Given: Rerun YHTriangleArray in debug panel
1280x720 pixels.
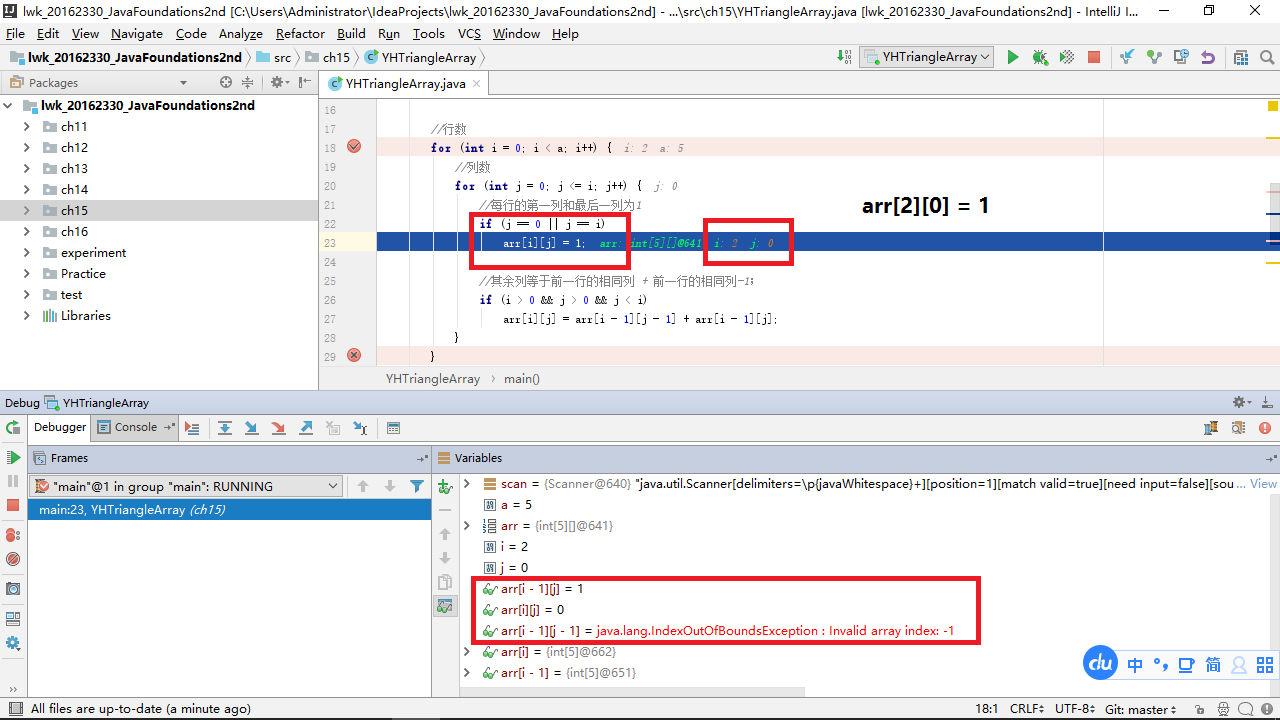Looking at the screenshot, I should pyautogui.click(x=13, y=428).
